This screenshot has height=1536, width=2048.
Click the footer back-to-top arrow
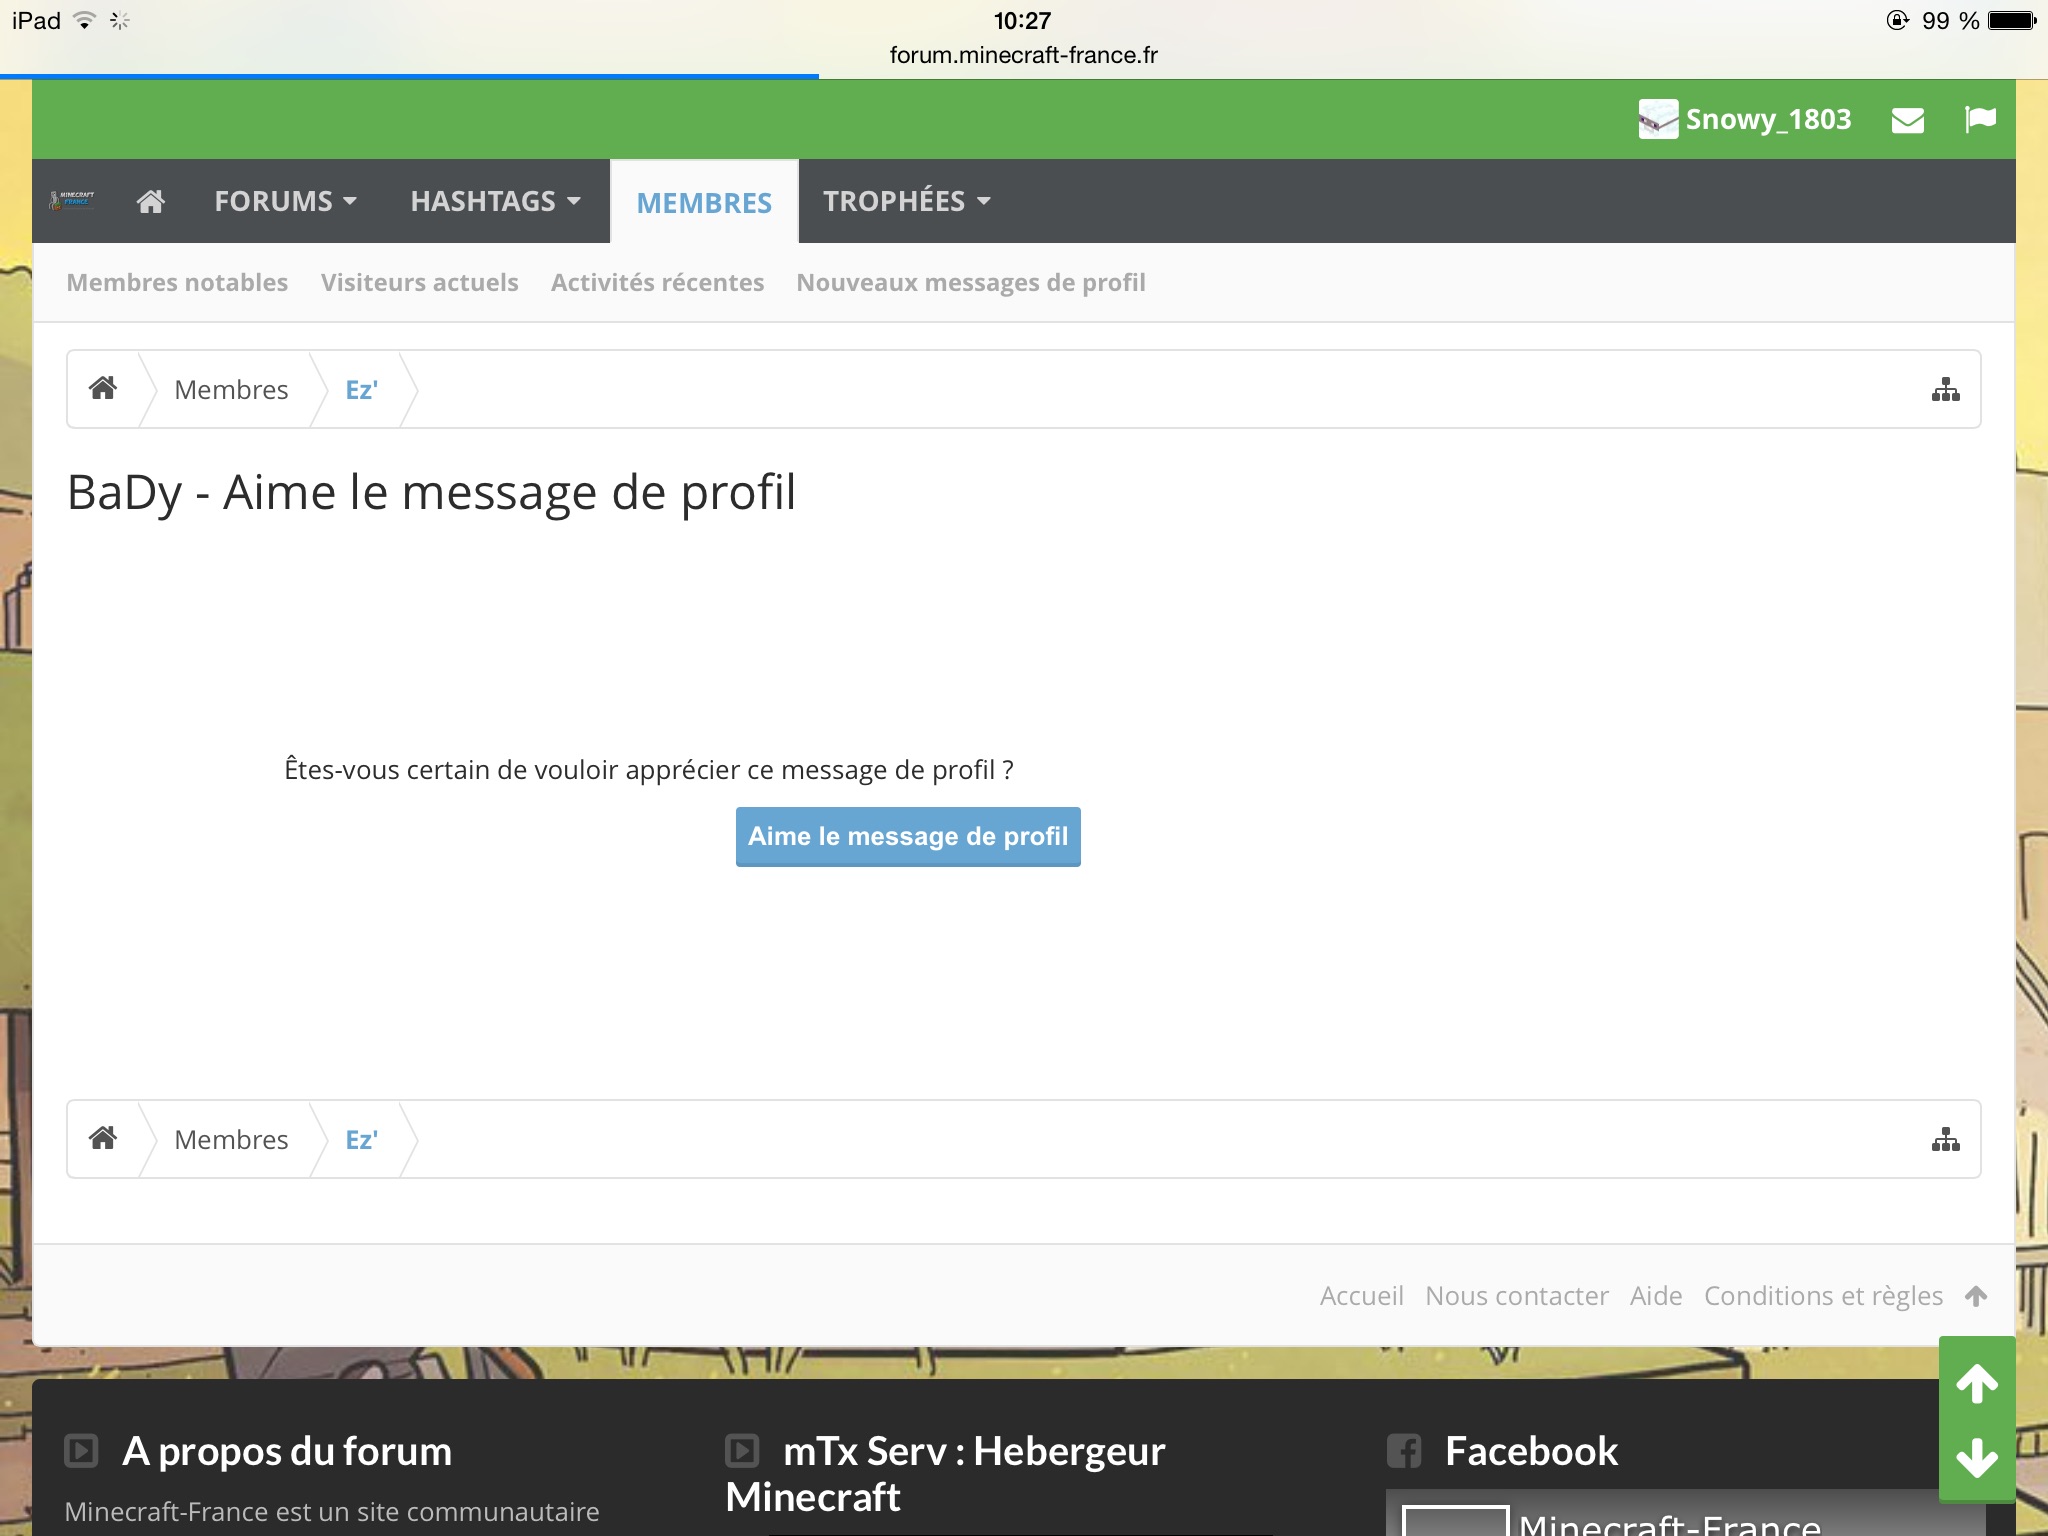[x=1975, y=1296]
